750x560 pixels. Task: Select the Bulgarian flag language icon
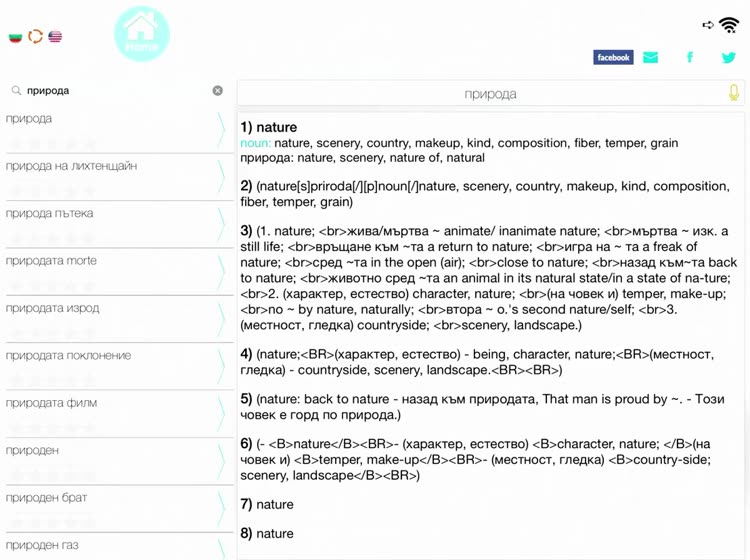[x=15, y=37]
